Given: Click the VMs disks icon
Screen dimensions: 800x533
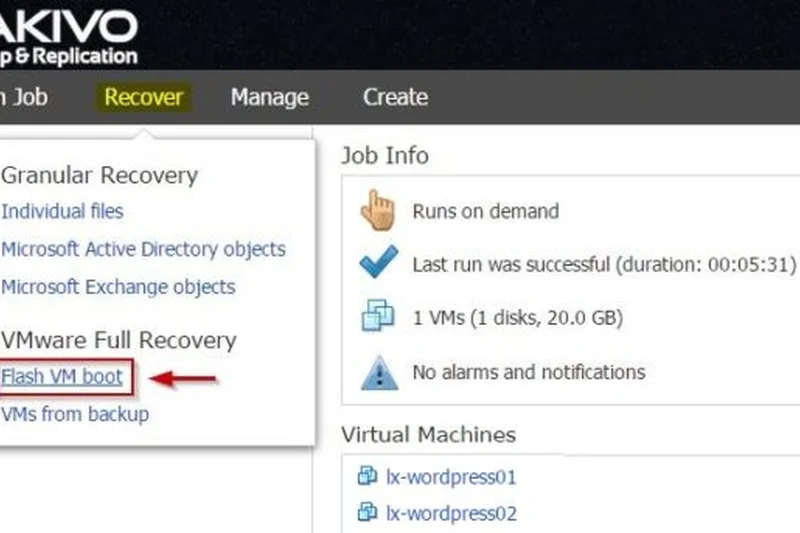Looking at the screenshot, I should point(378,315).
